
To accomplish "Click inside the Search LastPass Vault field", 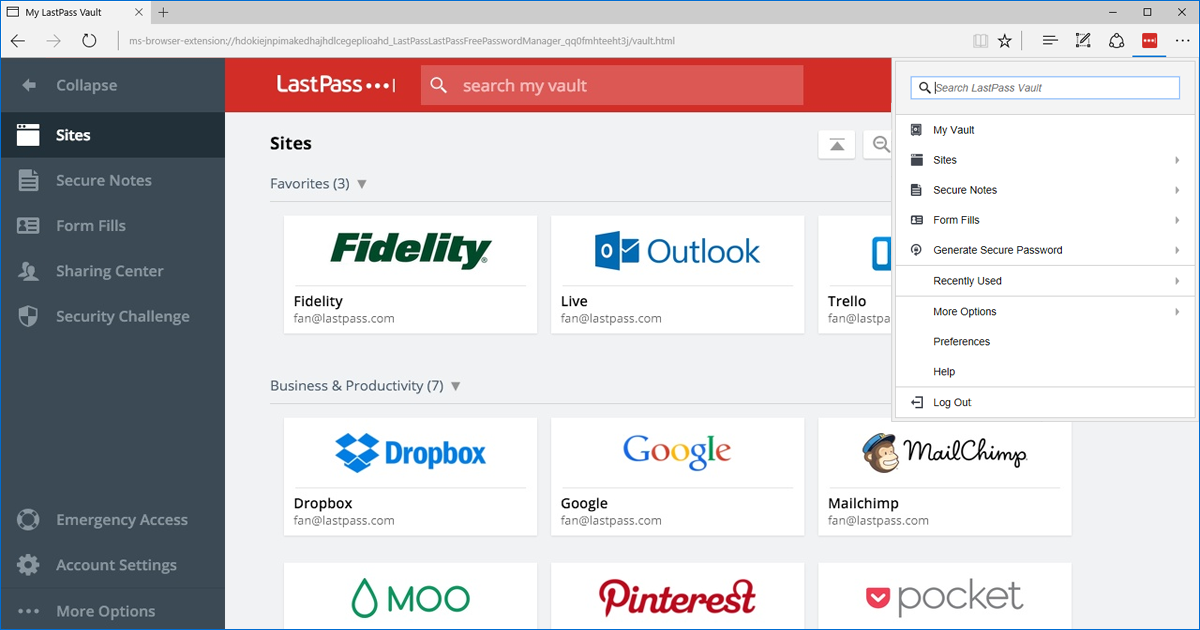I will coord(1044,87).
